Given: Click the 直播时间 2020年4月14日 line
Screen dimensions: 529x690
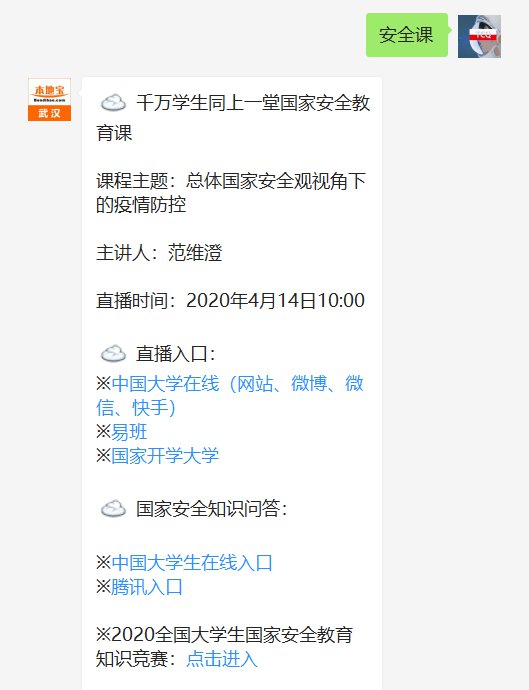Looking at the screenshot, I should point(231,301).
